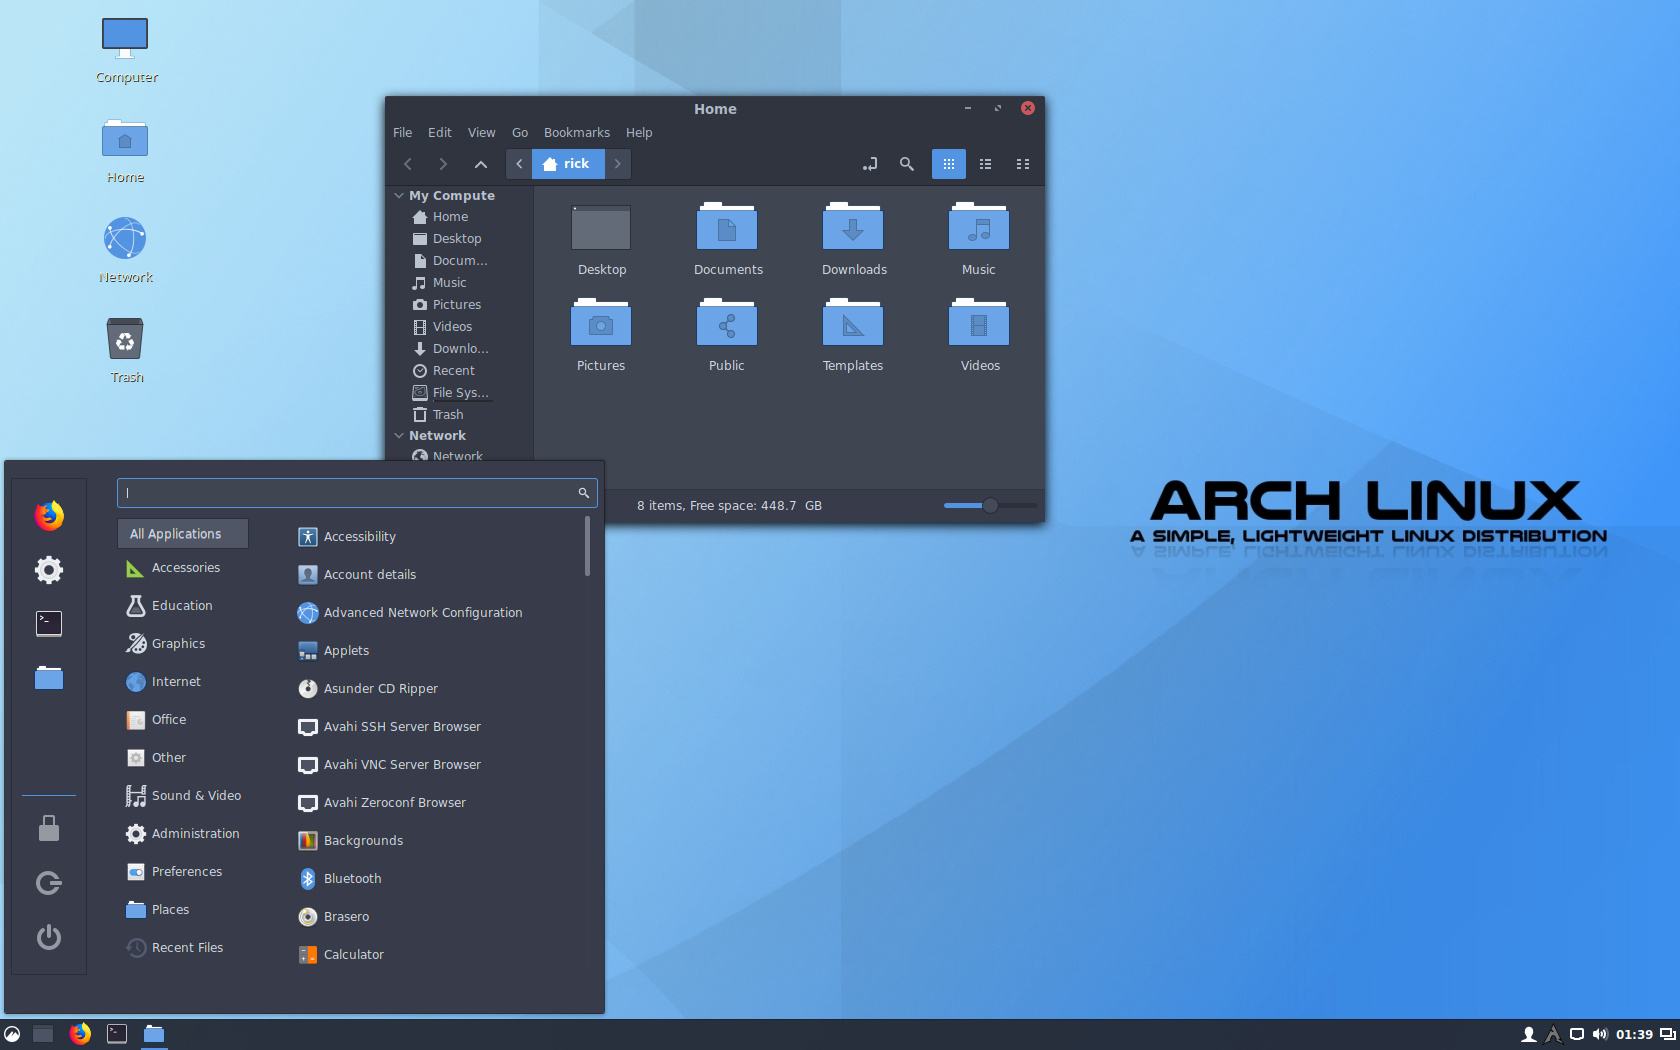This screenshot has width=1680, height=1050.
Task: Click the menu applications list scrollbar
Action: [x=587, y=546]
